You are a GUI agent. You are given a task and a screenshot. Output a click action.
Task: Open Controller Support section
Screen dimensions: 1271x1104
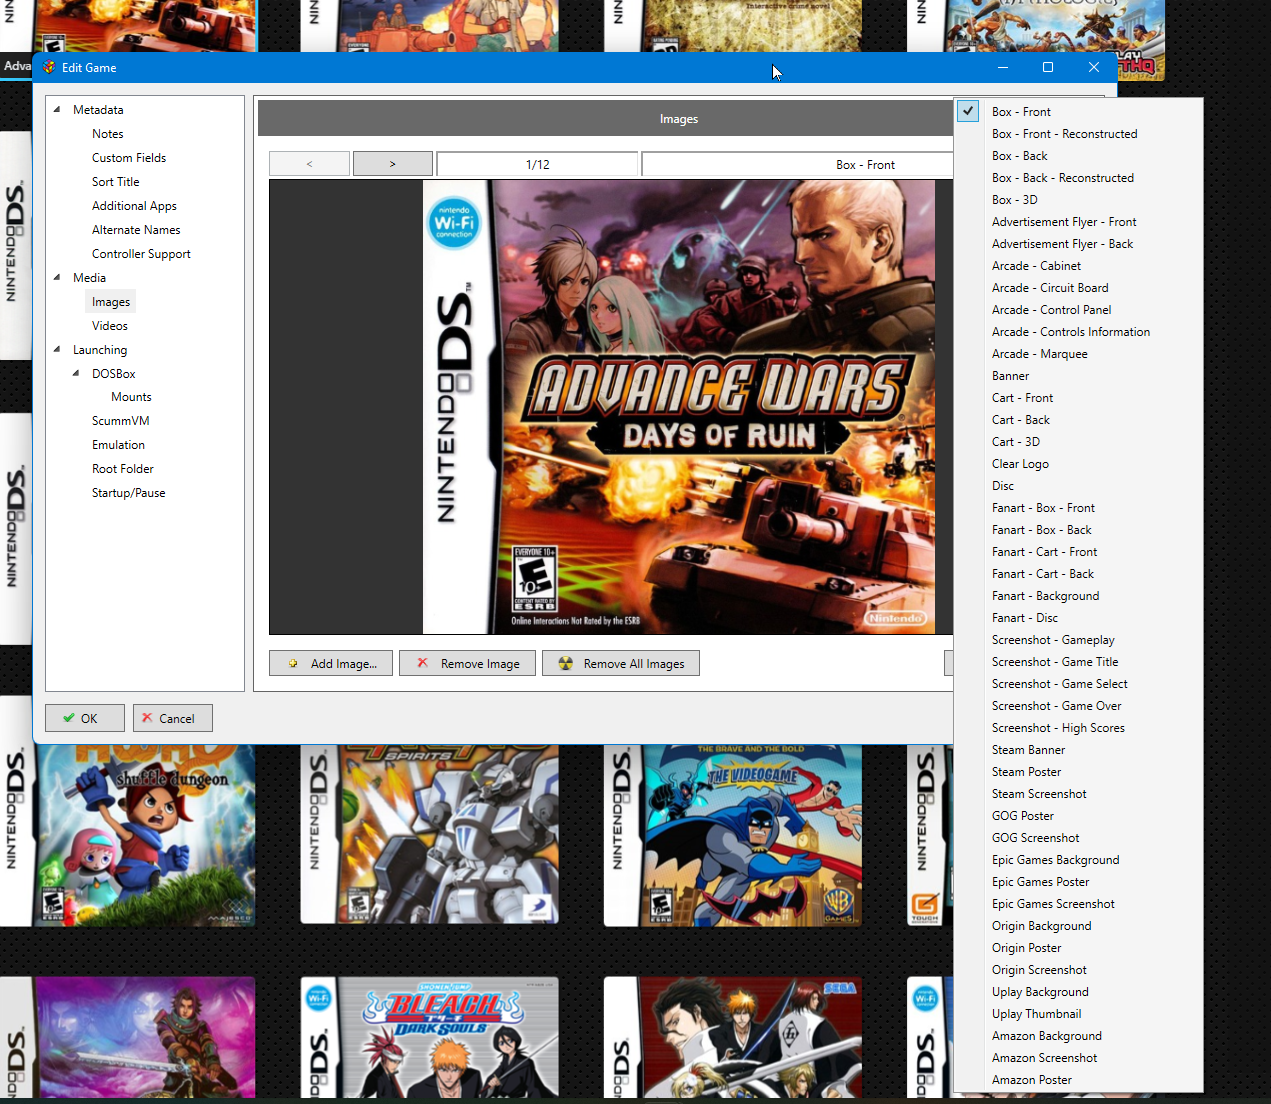141,254
